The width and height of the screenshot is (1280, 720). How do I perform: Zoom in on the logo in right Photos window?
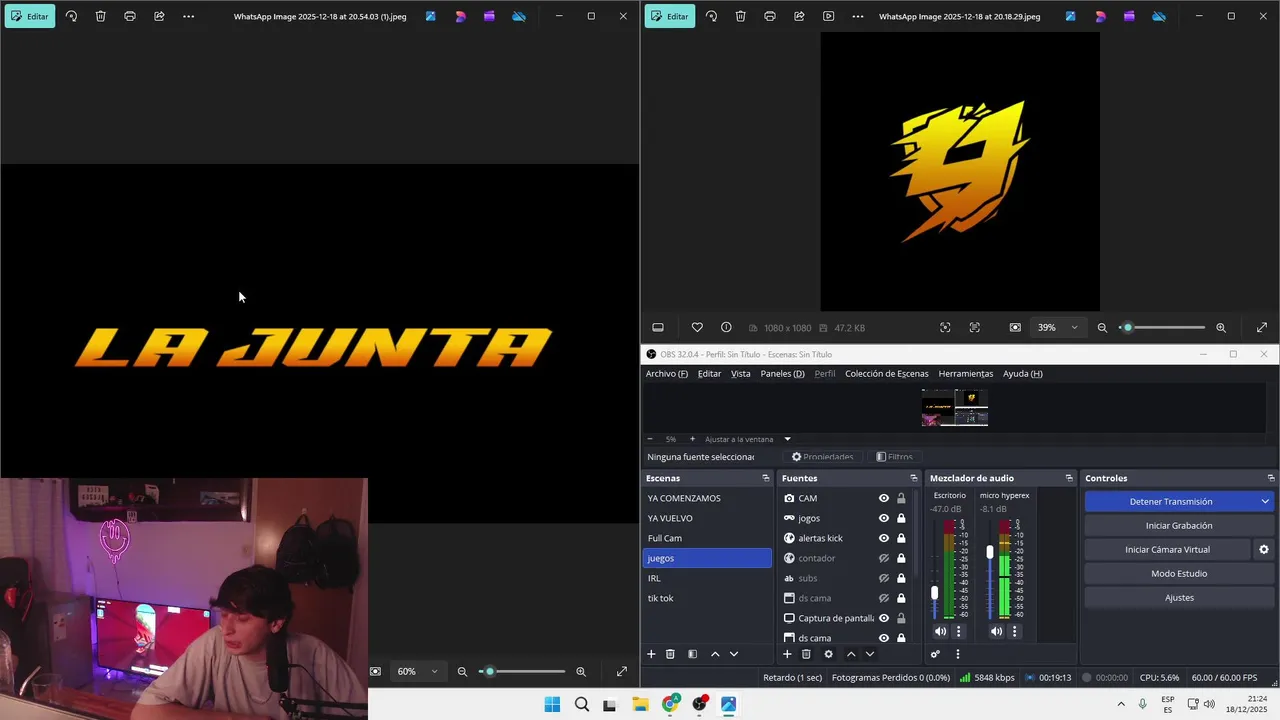[x=1221, y=327]
